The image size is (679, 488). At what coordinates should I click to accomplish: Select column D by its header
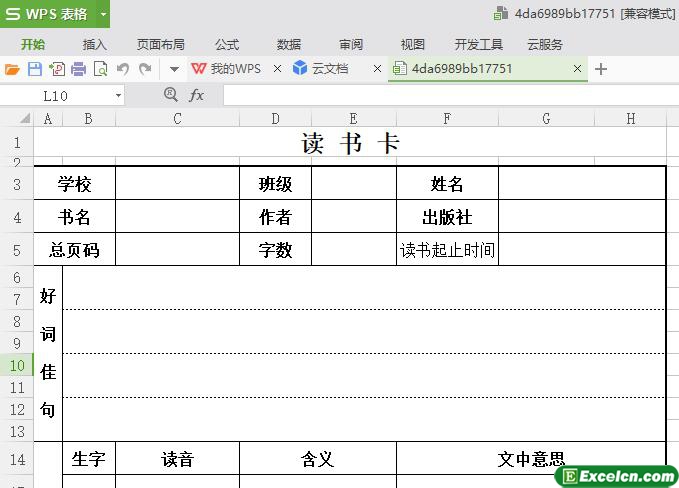[x=275, y=119]
